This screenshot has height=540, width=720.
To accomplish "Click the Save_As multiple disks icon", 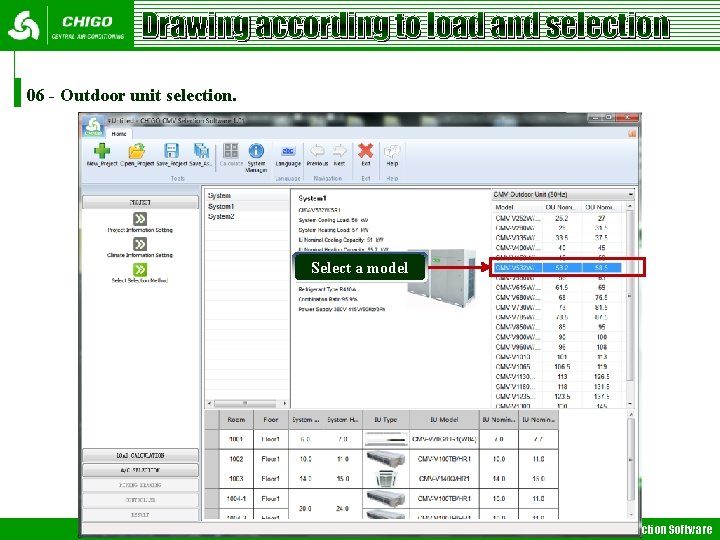I will (201, 151).
